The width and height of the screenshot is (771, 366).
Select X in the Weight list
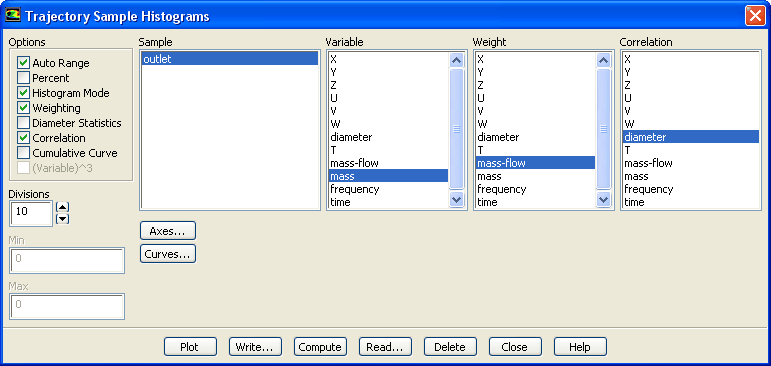(x=535, y=59)
